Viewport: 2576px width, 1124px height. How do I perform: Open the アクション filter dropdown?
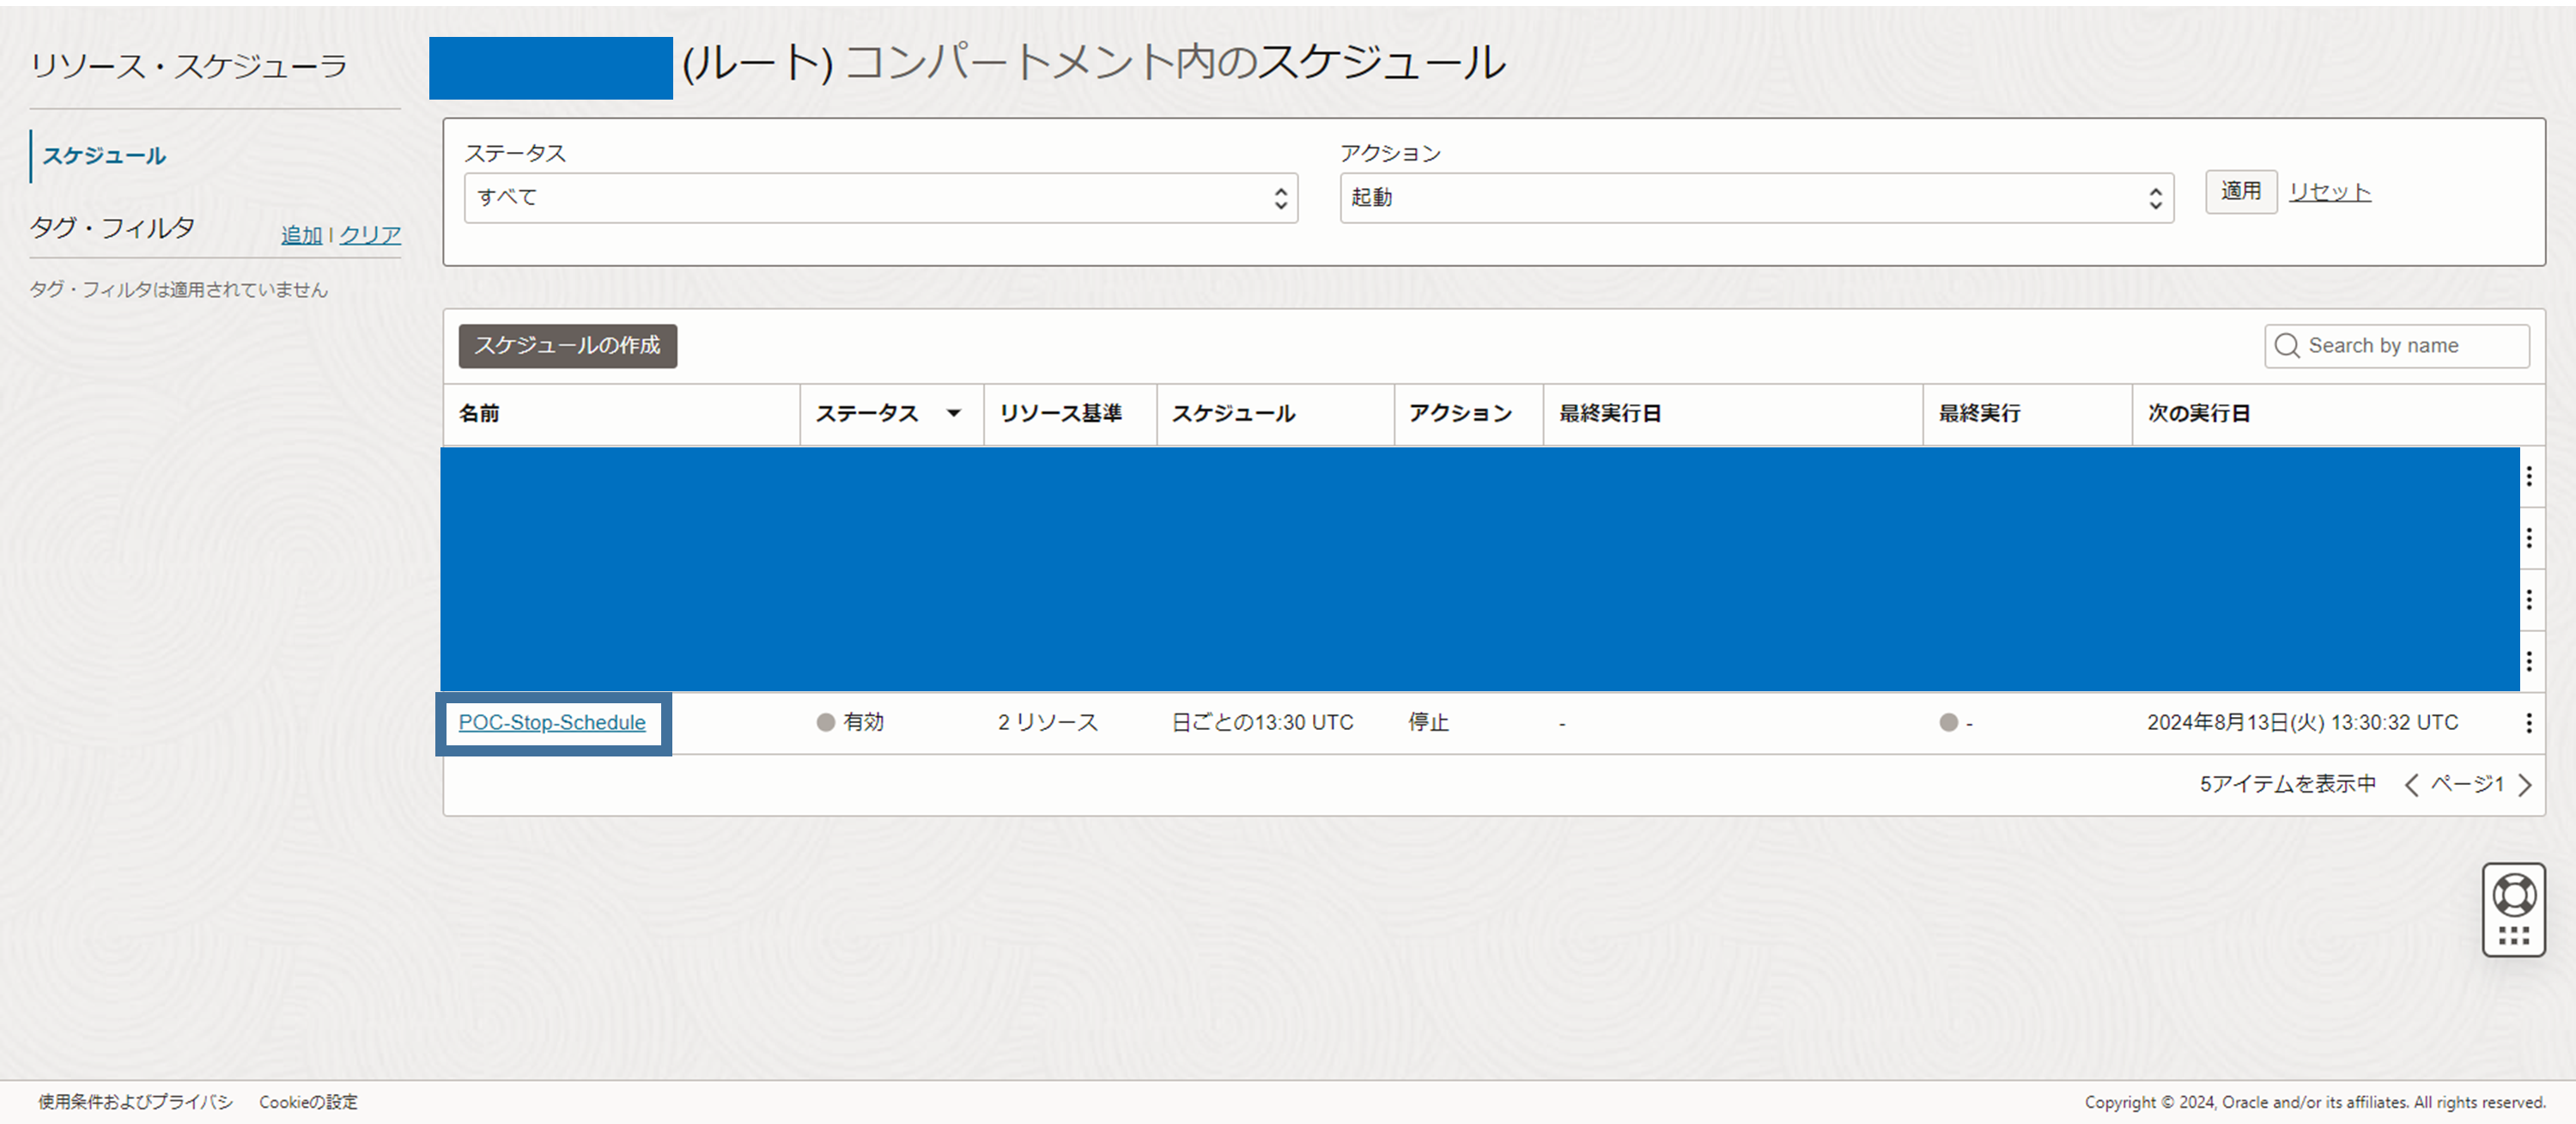(x=1756, y=198)
